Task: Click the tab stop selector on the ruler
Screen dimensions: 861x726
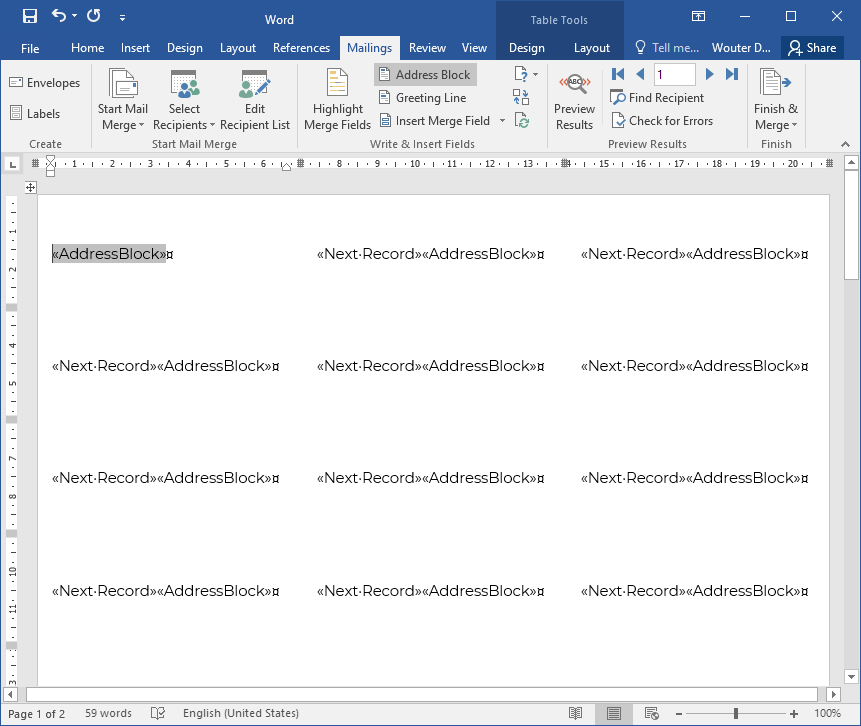Action: pyautogui.click(x=12, y=164)
